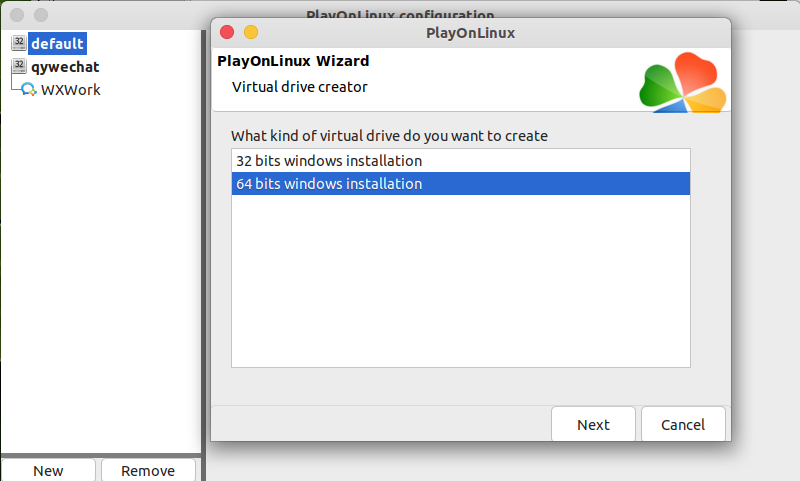Cancel the virtual drive creator wizard

[x=683, y=424]
